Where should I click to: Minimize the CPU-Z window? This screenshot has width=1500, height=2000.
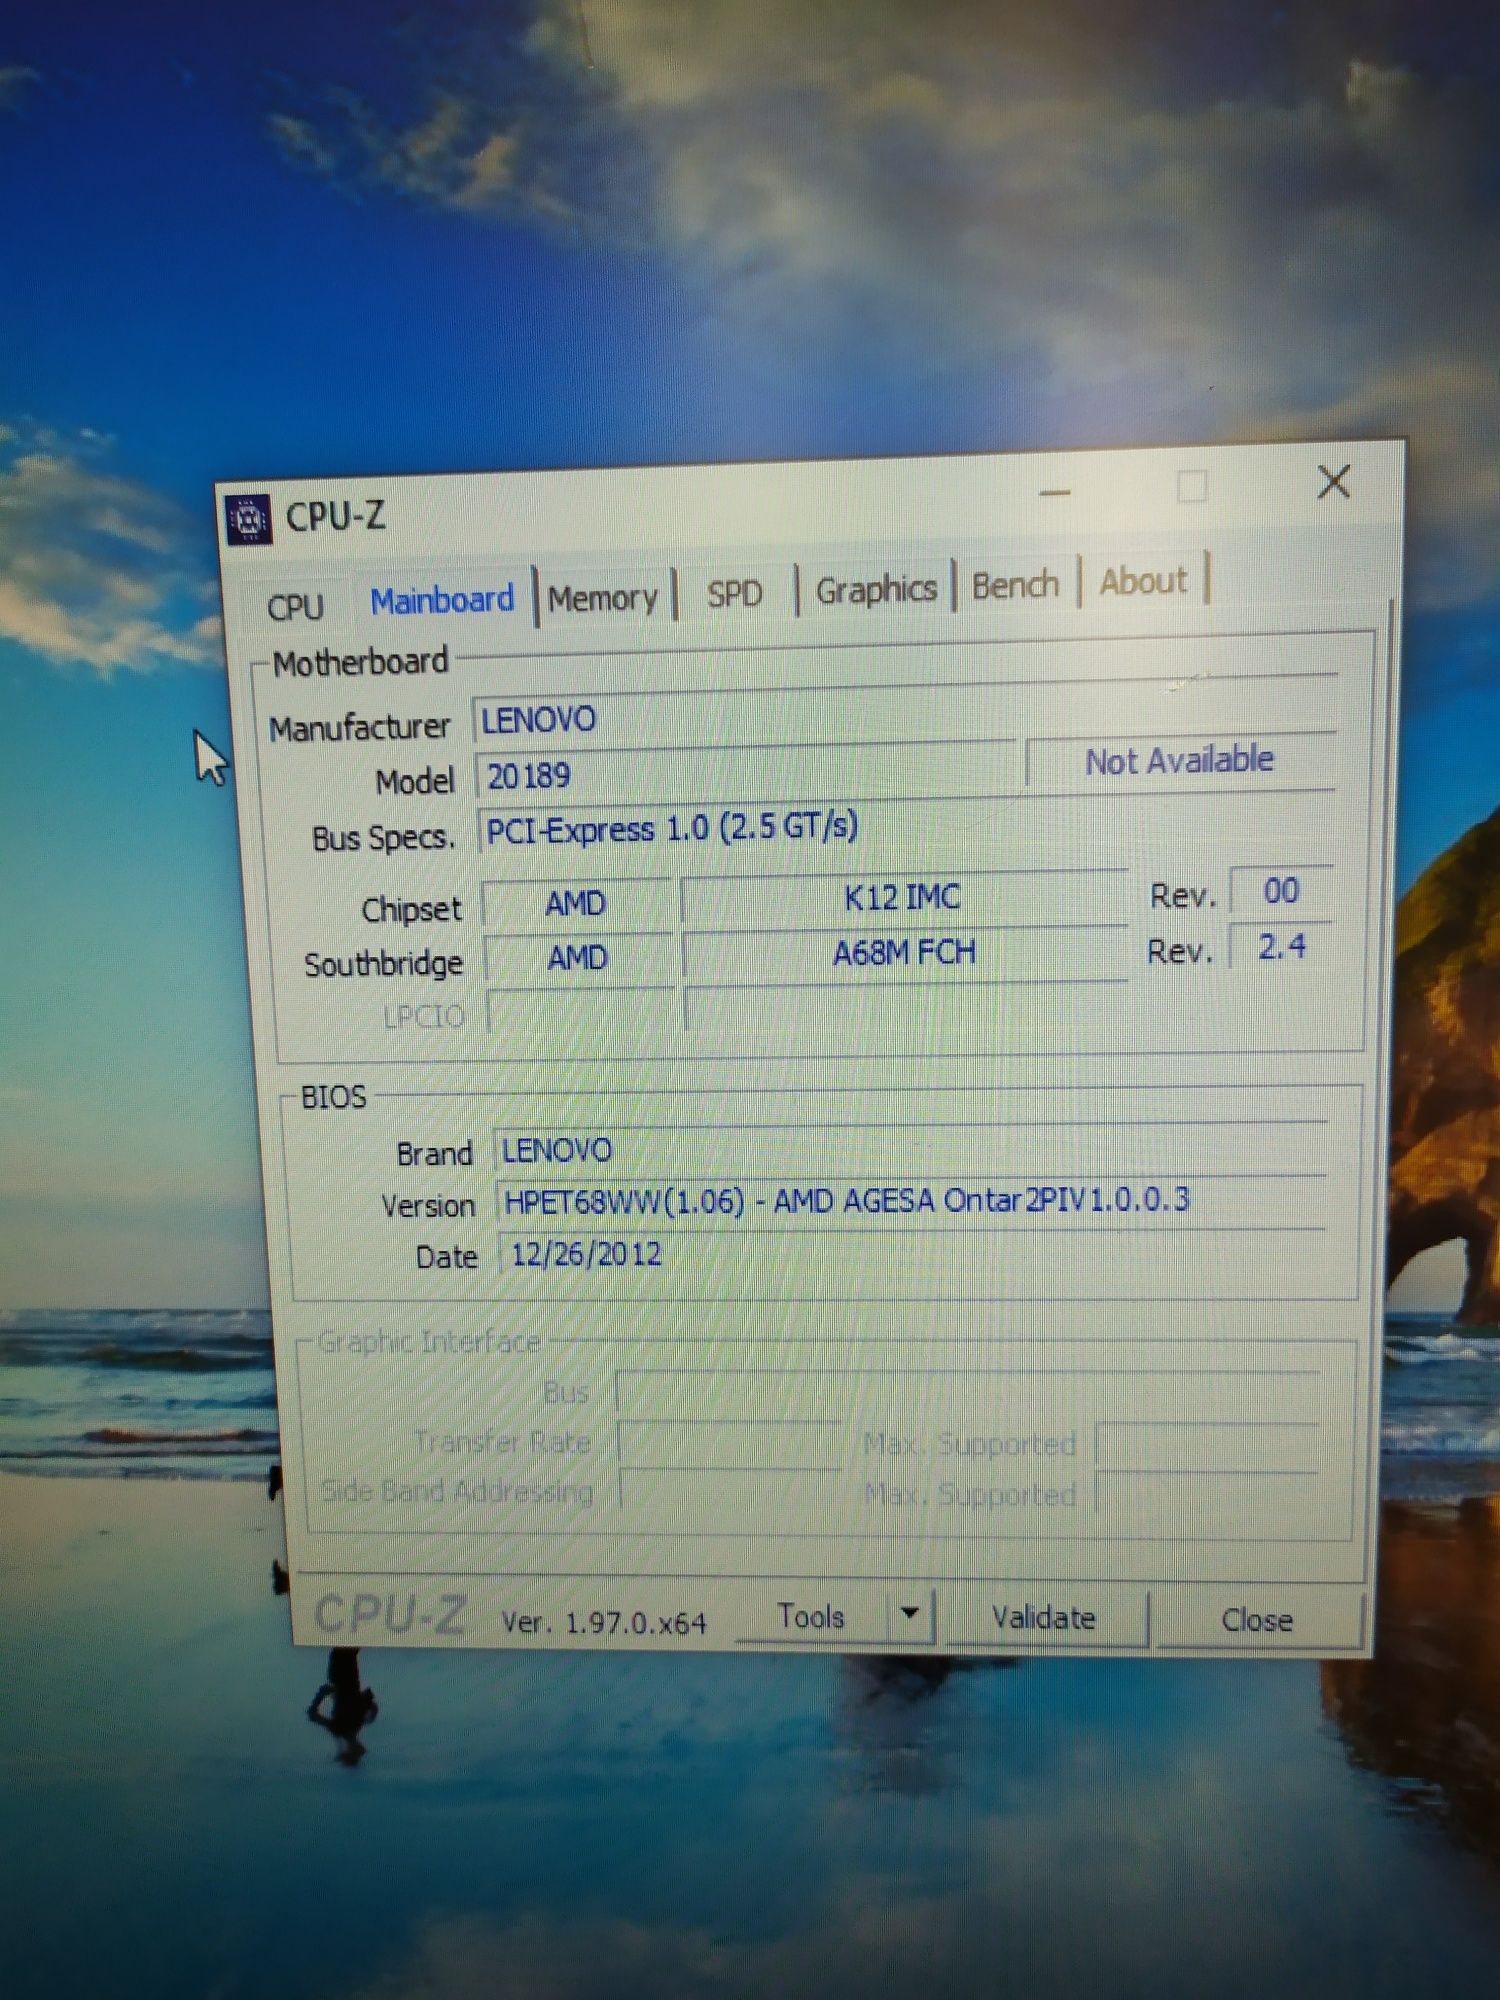click(1055, 492)
